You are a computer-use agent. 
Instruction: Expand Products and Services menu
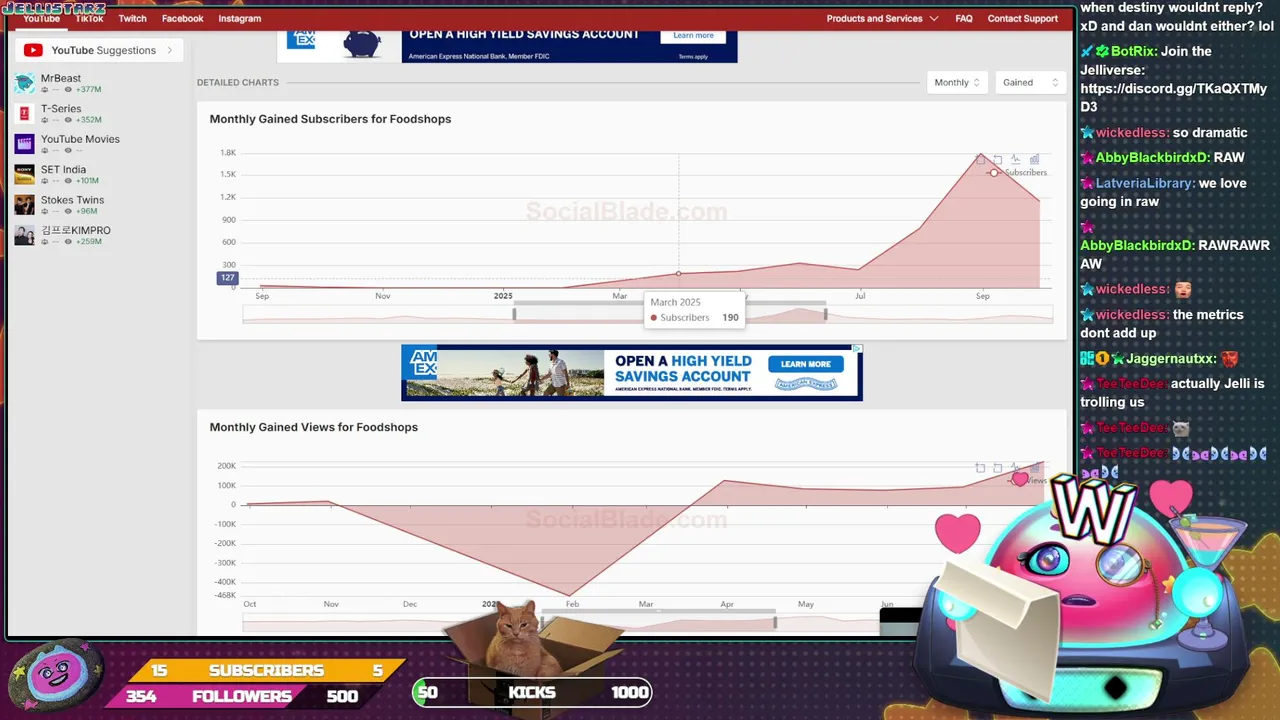click(882, 18)
